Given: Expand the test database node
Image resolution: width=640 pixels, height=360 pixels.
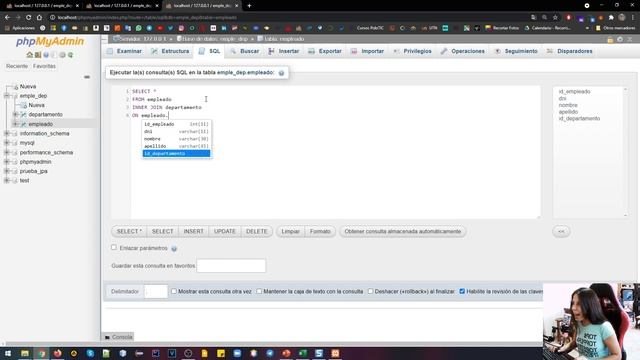Looking at the screenshot, I should click(x=7, y=180).
